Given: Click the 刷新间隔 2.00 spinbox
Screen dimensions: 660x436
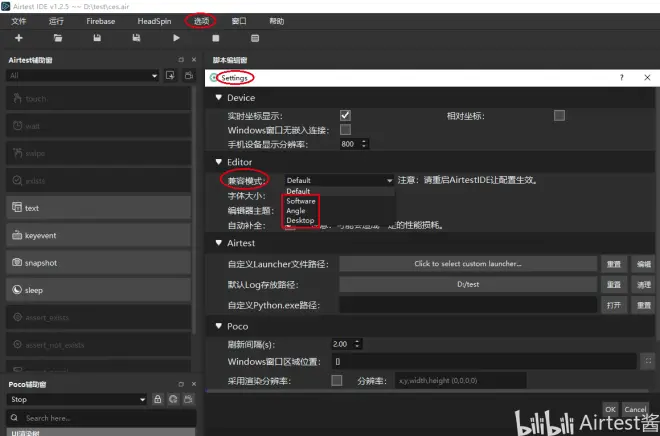Looking at the screenshot, I should tap(347, 344).
